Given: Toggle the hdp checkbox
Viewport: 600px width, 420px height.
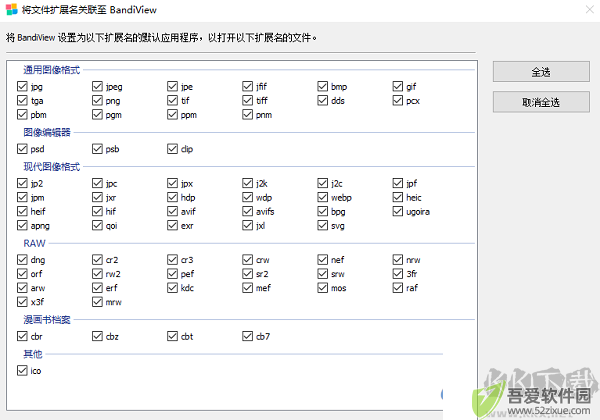Looking at the screenshot, I should [172, 197].
